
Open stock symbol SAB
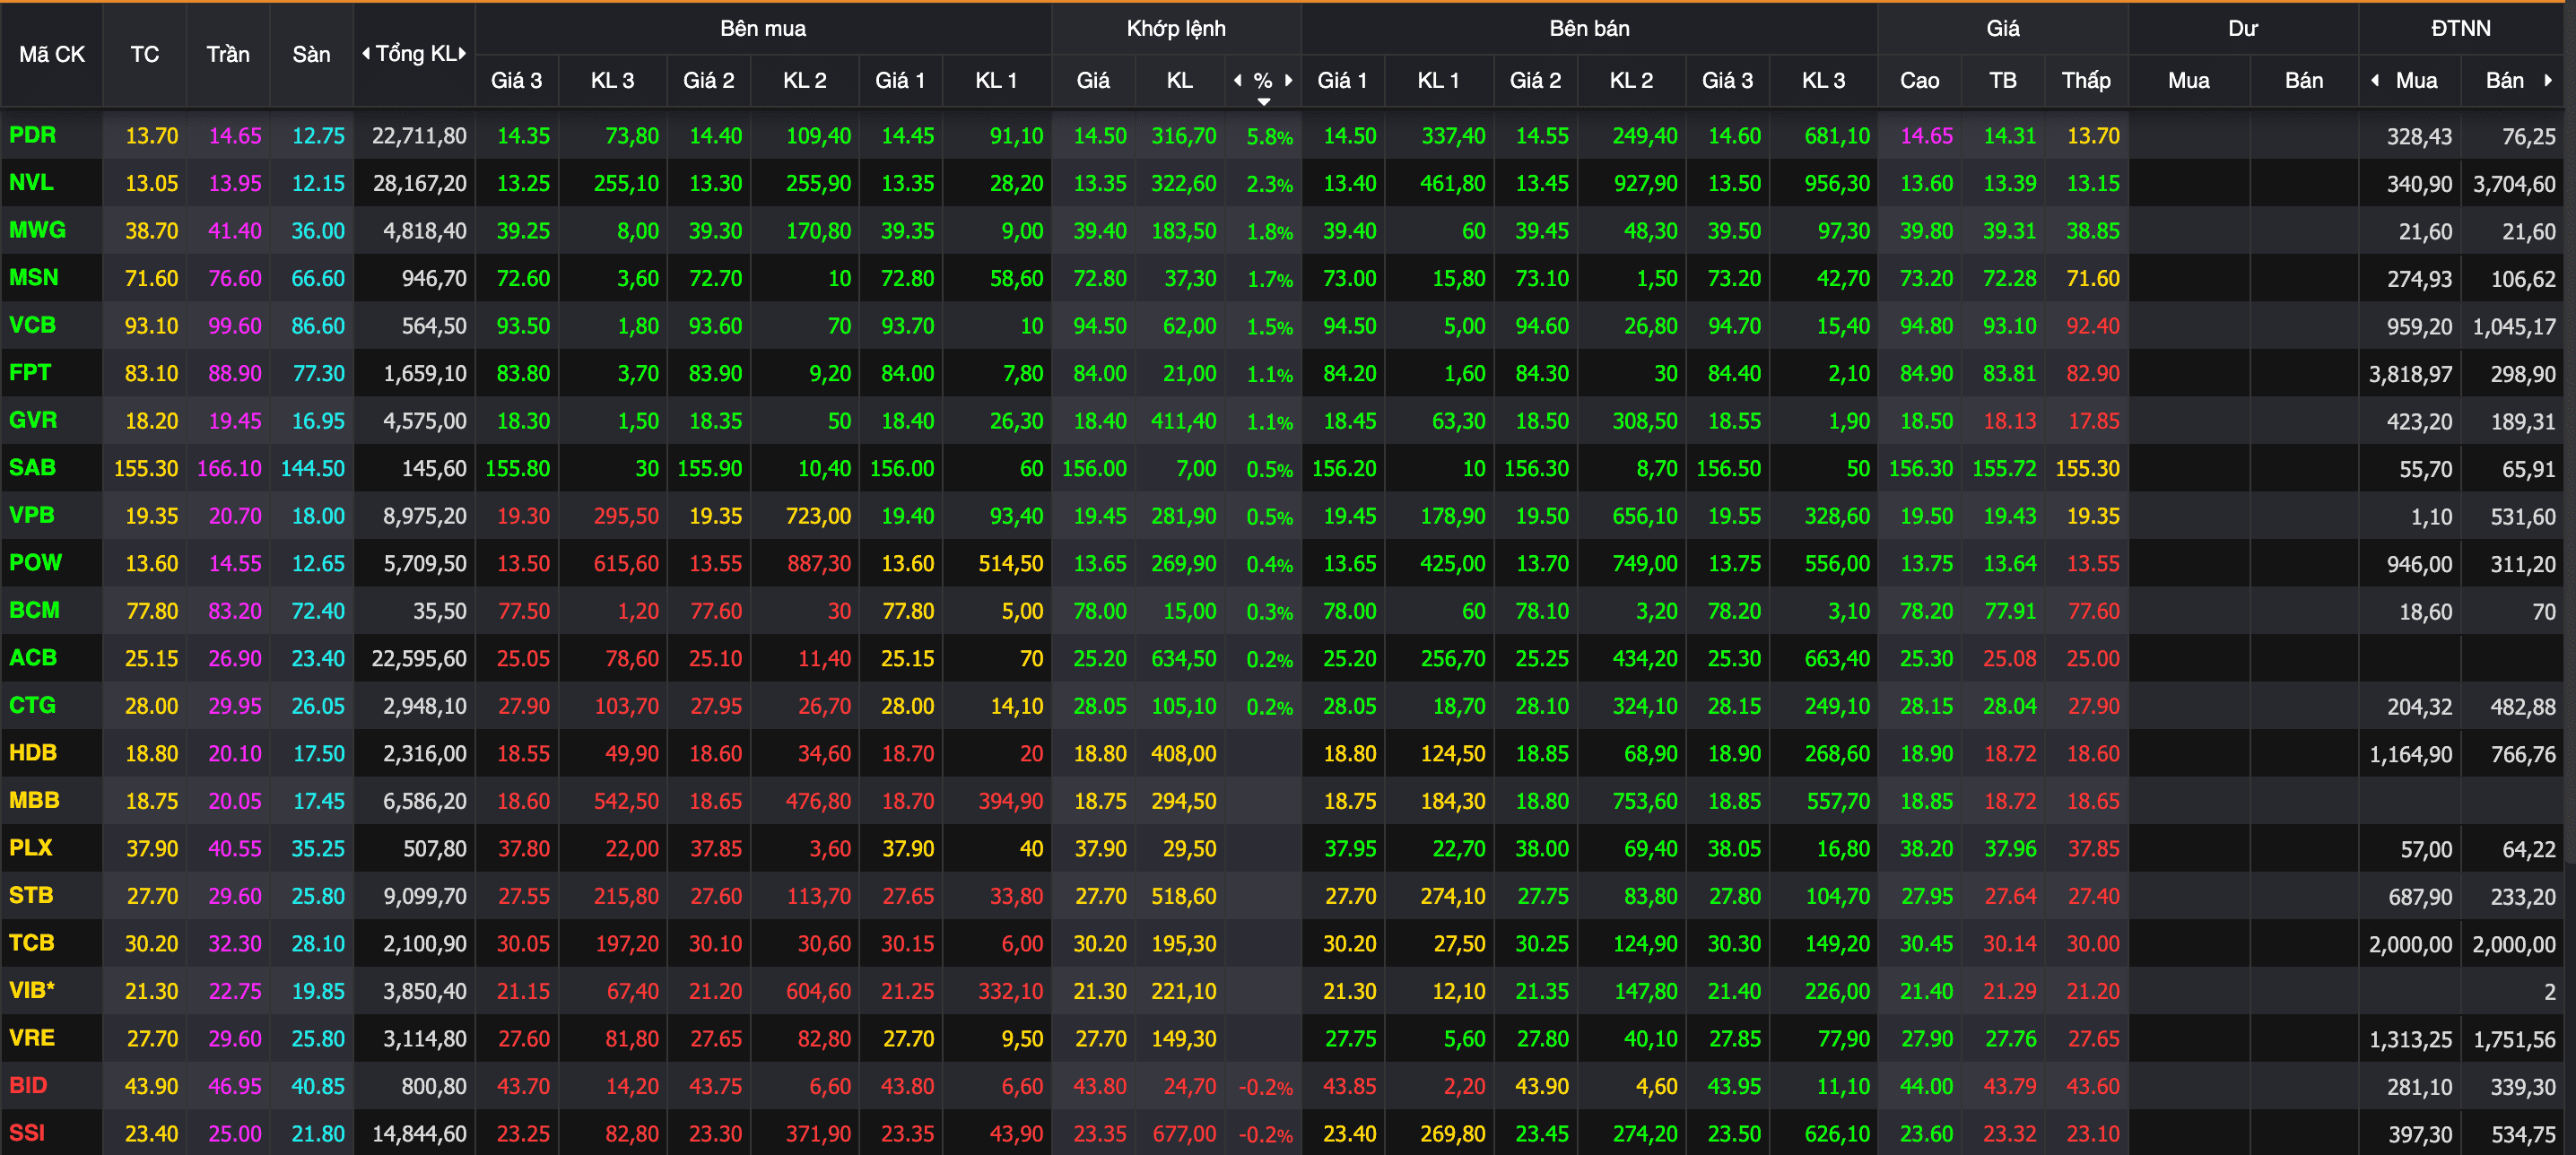(x=33, y=467)
